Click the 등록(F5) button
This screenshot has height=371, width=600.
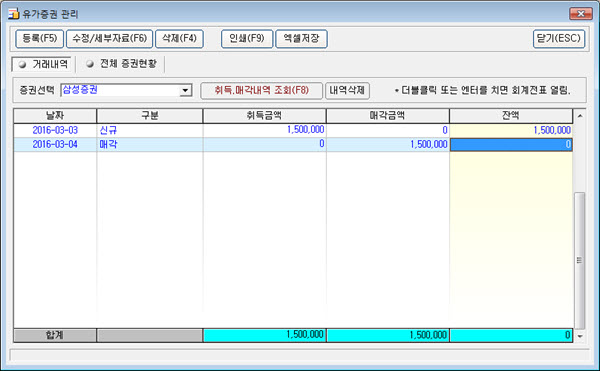[39, 39]
